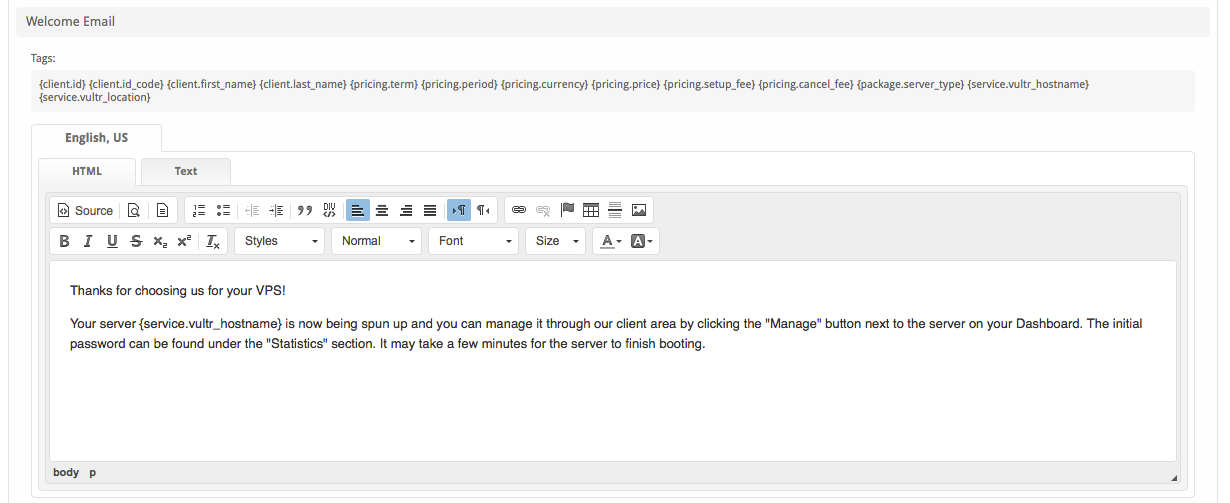This screenshot has width=1230, height=503.
Task: Open the editor Preview icon
Action: pos(133,210)
